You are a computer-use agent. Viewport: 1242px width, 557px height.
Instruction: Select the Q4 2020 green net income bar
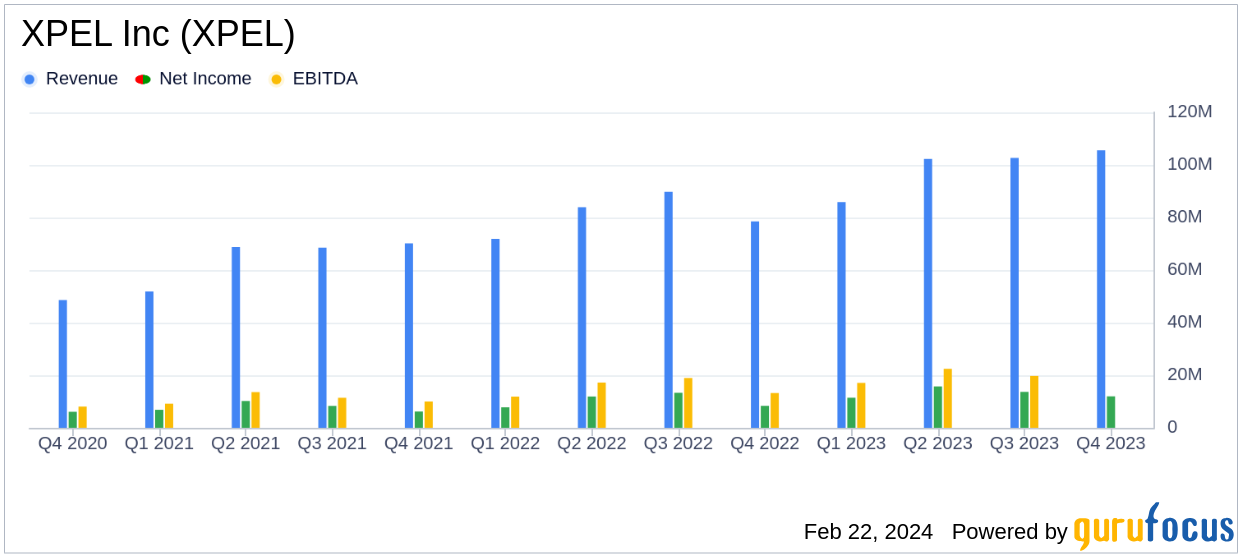[73, 420]
